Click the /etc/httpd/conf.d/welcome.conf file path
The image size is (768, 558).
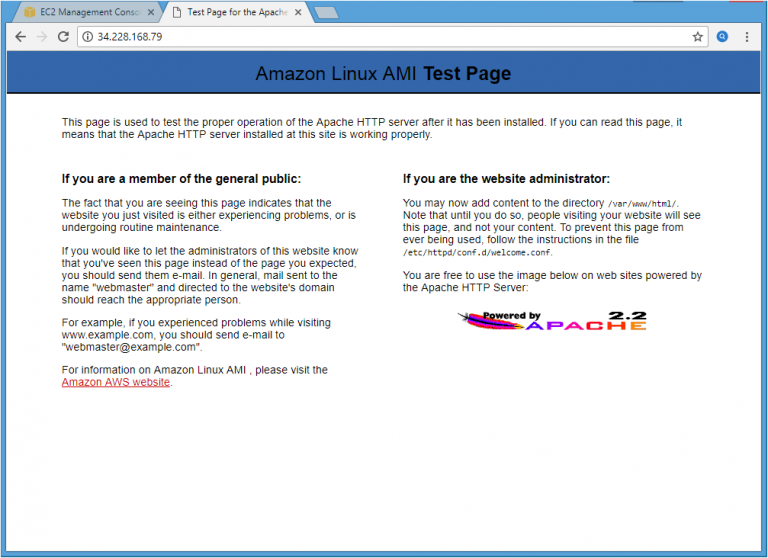(x=477, y=253)
